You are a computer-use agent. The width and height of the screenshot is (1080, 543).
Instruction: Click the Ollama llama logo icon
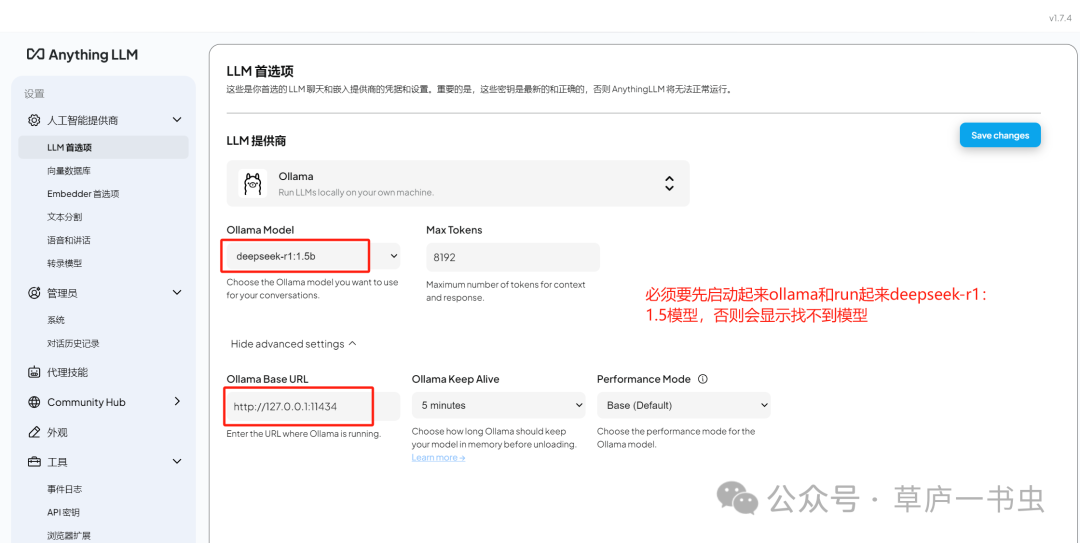(x=252, y=183)
